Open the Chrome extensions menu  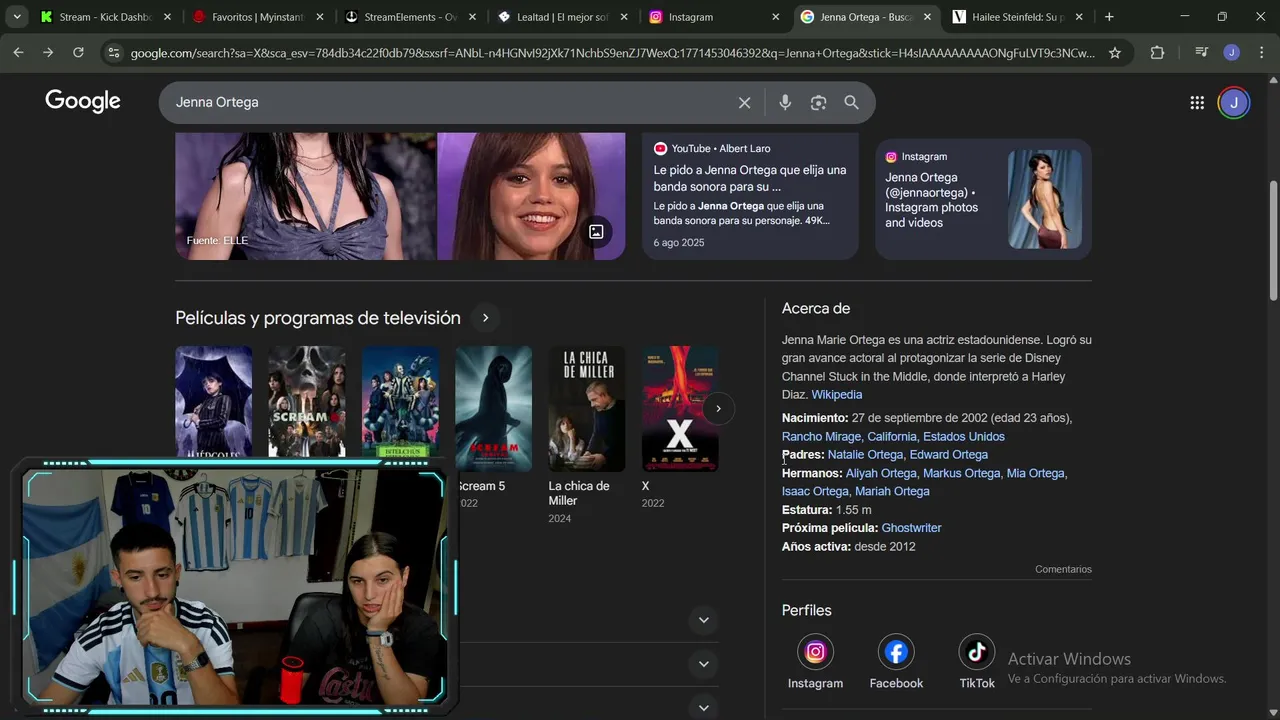[1157, 53]
